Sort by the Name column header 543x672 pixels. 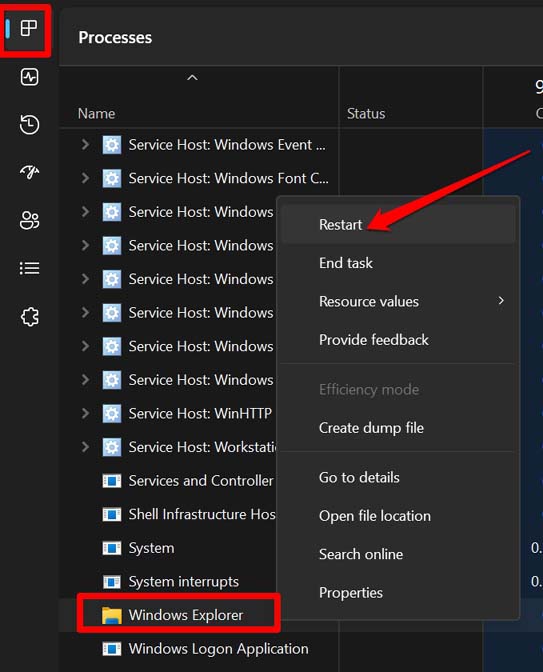(96, 114)
